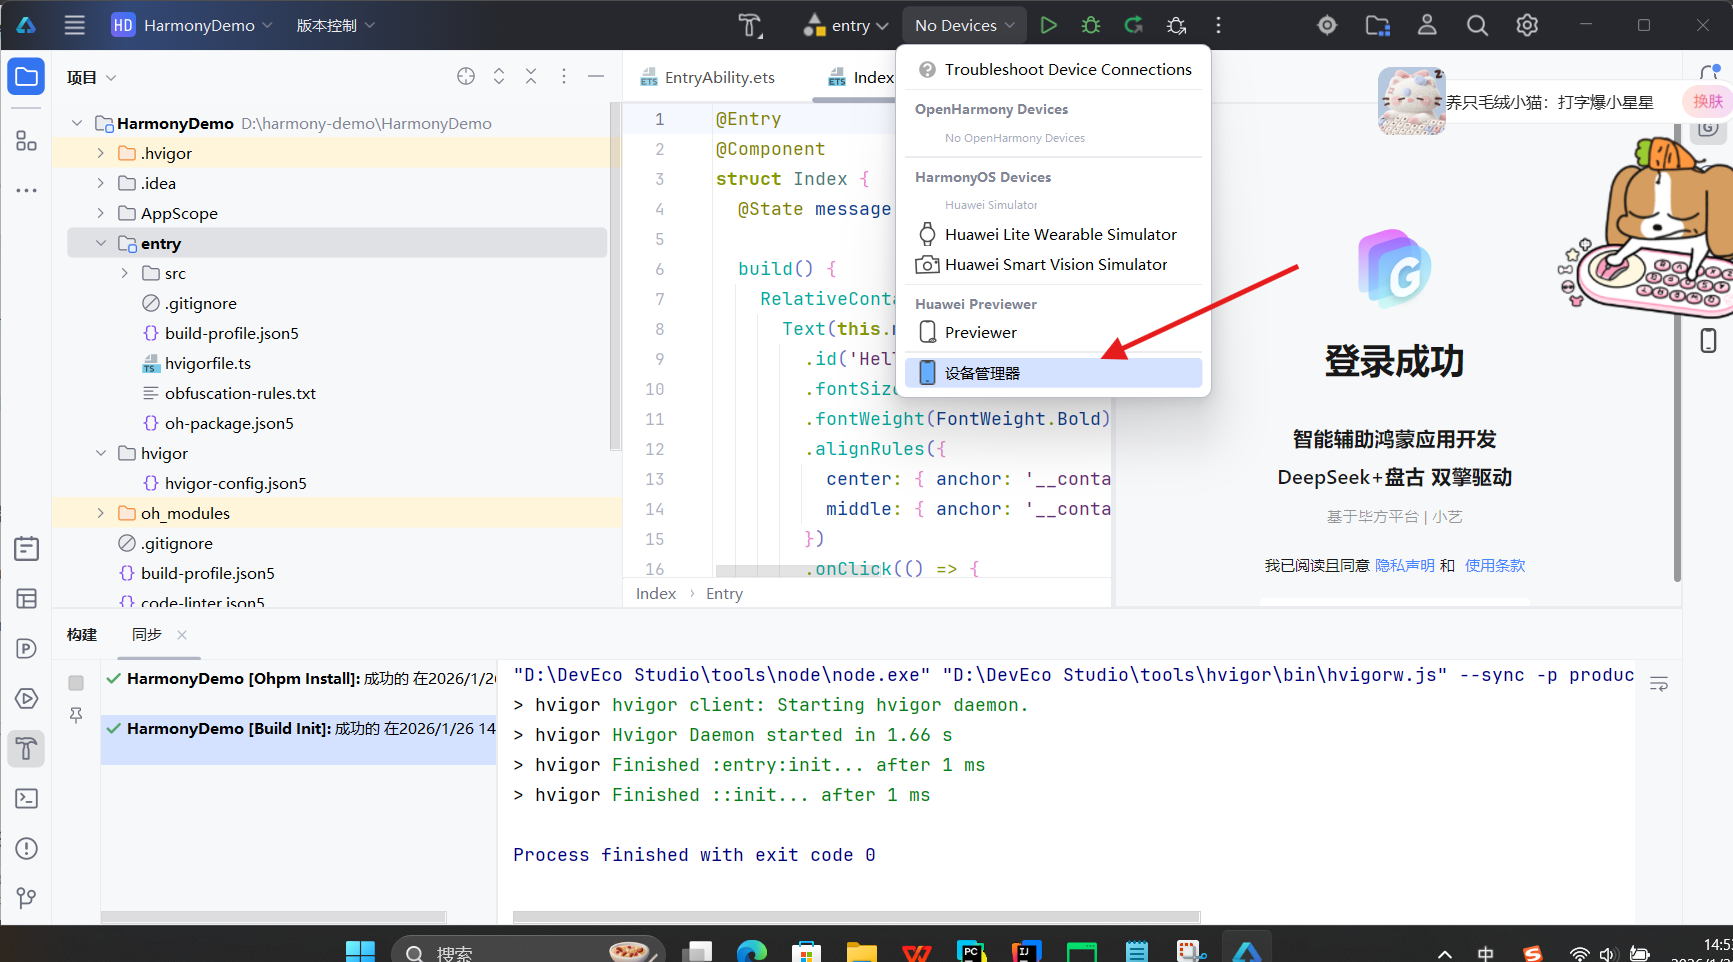
Task: Click the build hammer icon in toolbar
Action: (750, 25)
